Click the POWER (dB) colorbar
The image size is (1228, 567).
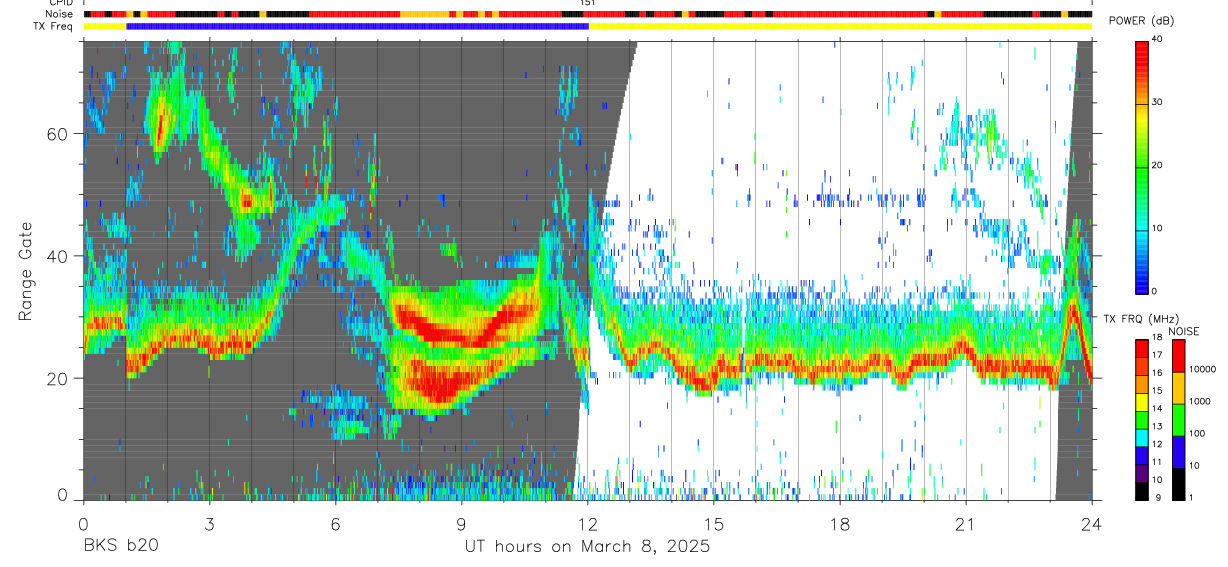[x=1142, y=166]
